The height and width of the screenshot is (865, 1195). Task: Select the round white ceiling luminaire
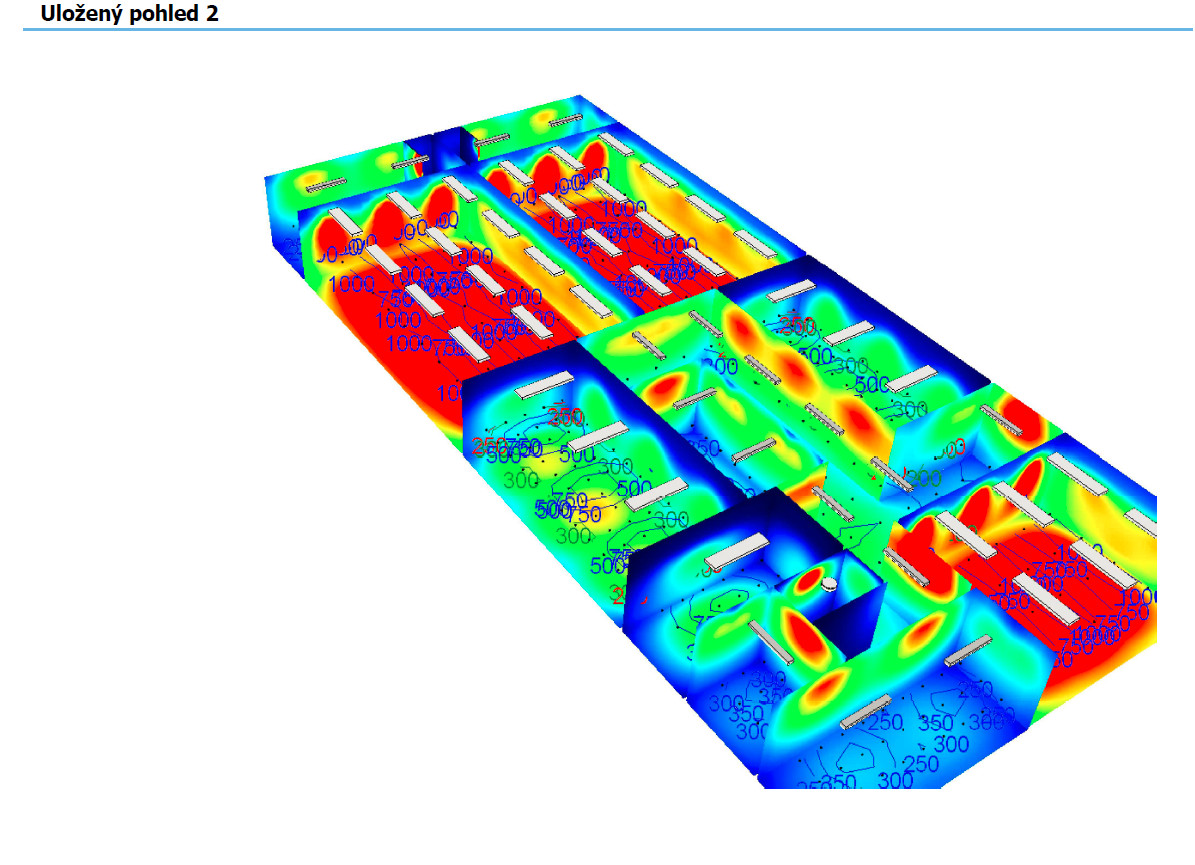(829, 584)
